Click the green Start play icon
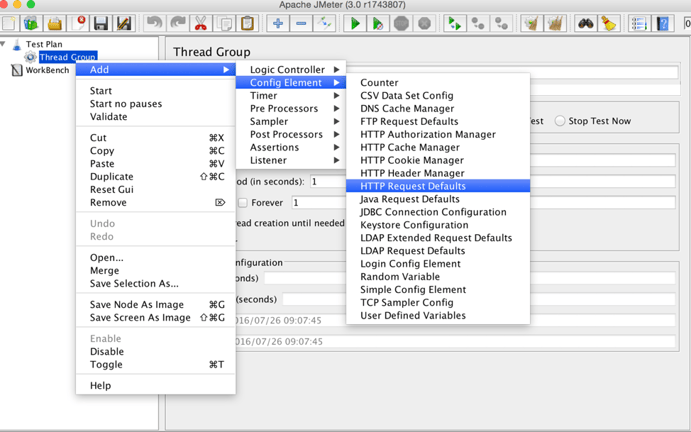 [x=355, y=23]
